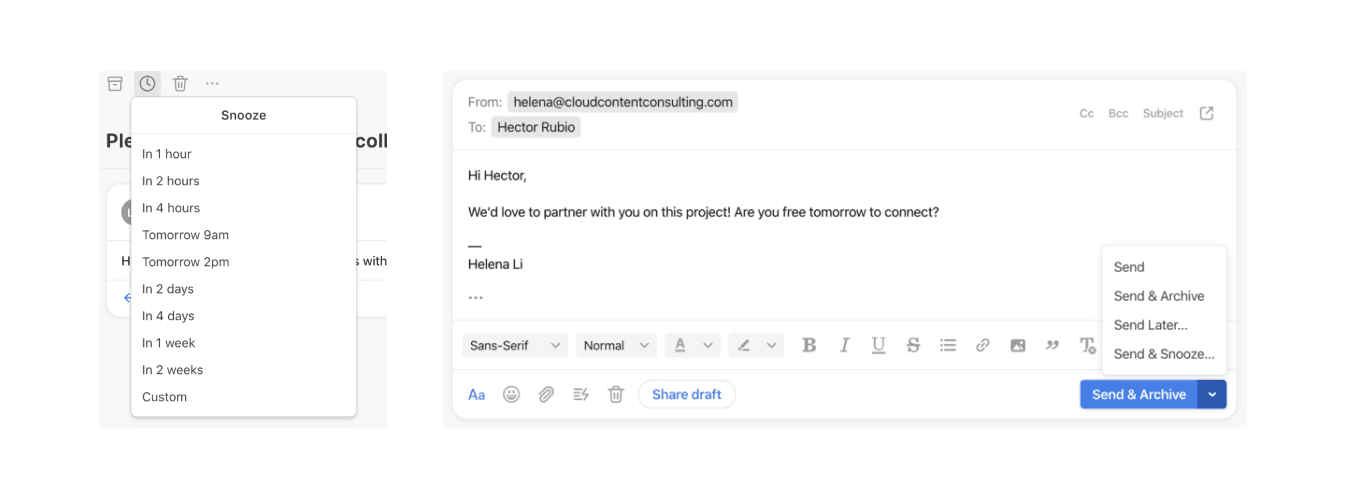Choose Send Later... from send menu
The image size is (1346, 500).
point(1151,325)
